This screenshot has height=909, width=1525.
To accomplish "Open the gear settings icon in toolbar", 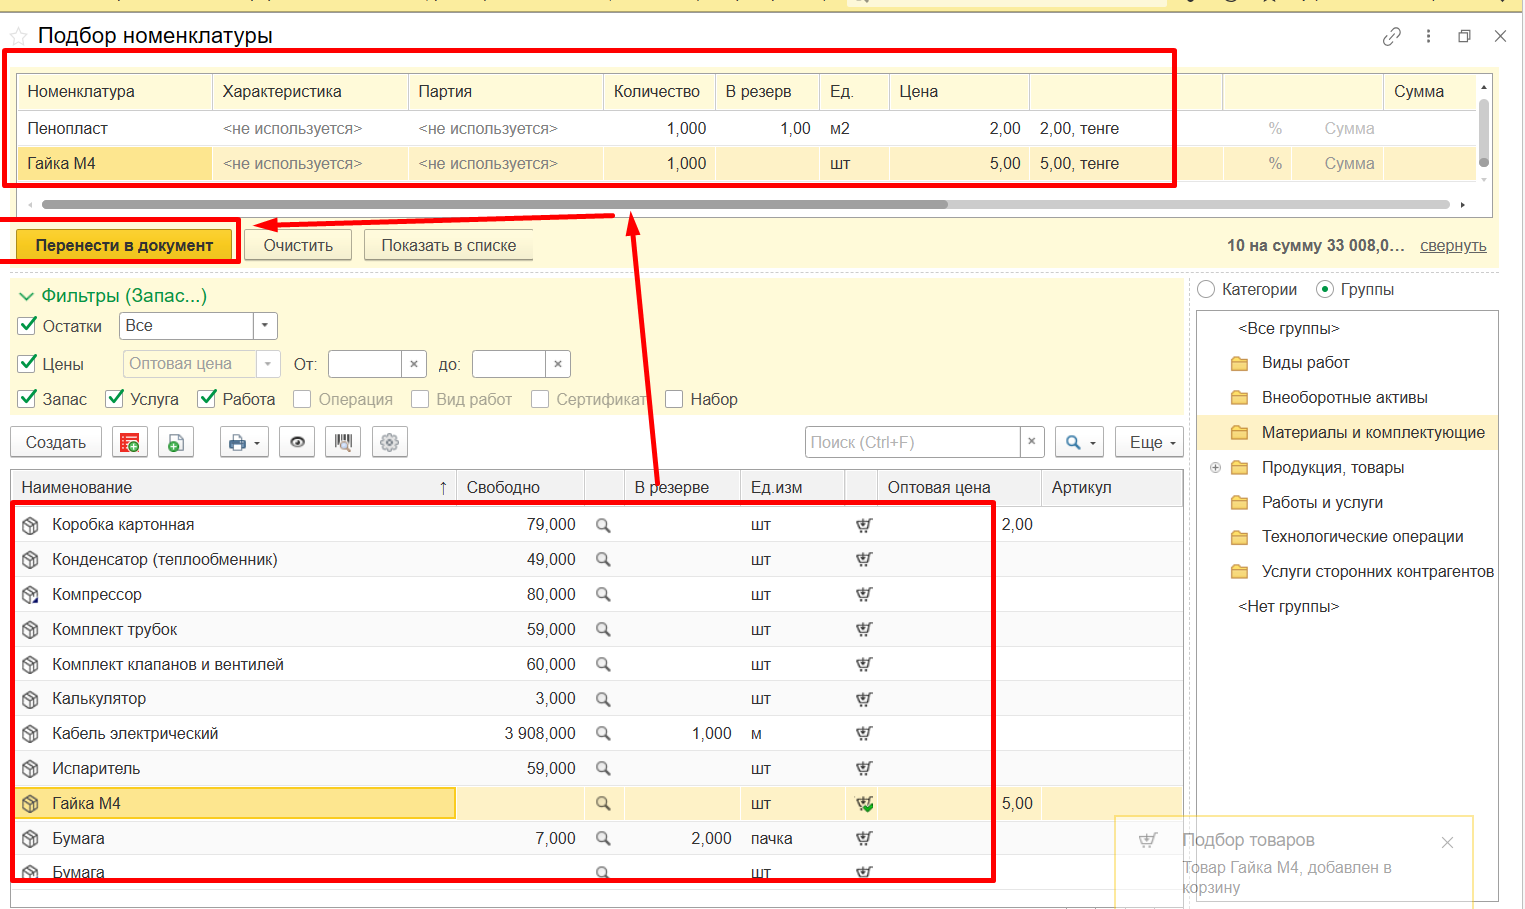I will (389, 442).
